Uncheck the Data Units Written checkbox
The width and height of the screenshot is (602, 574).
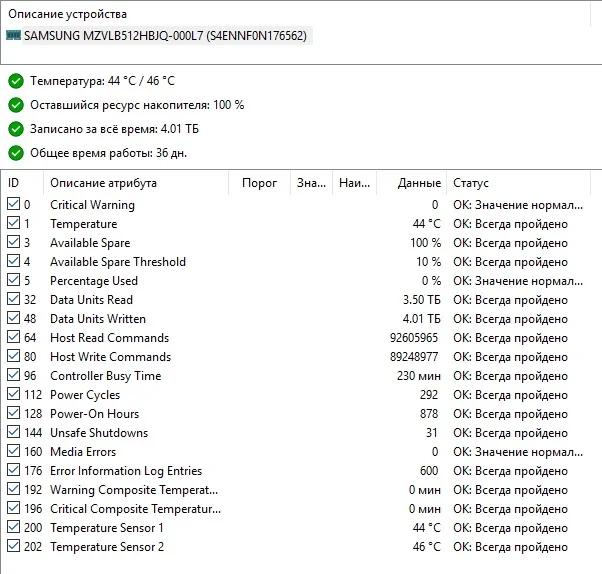click(13, 318)
